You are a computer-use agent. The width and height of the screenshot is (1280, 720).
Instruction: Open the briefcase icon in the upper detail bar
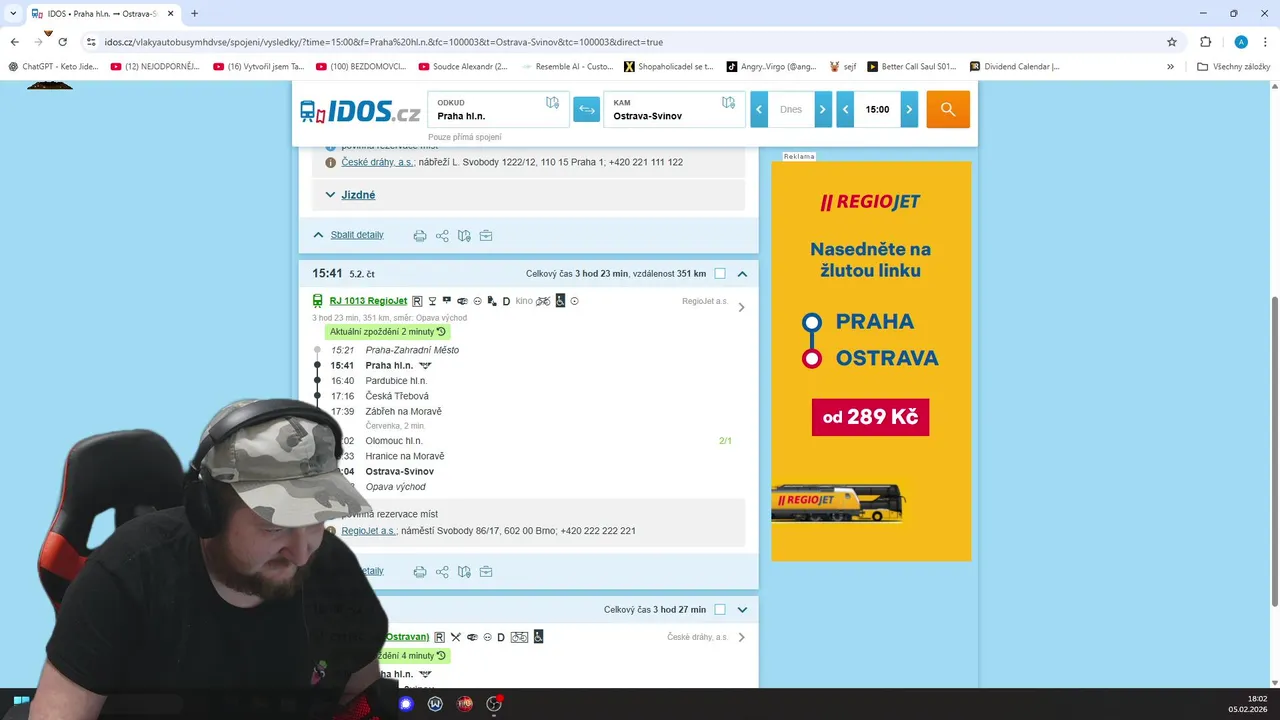(x=486, y=236)
